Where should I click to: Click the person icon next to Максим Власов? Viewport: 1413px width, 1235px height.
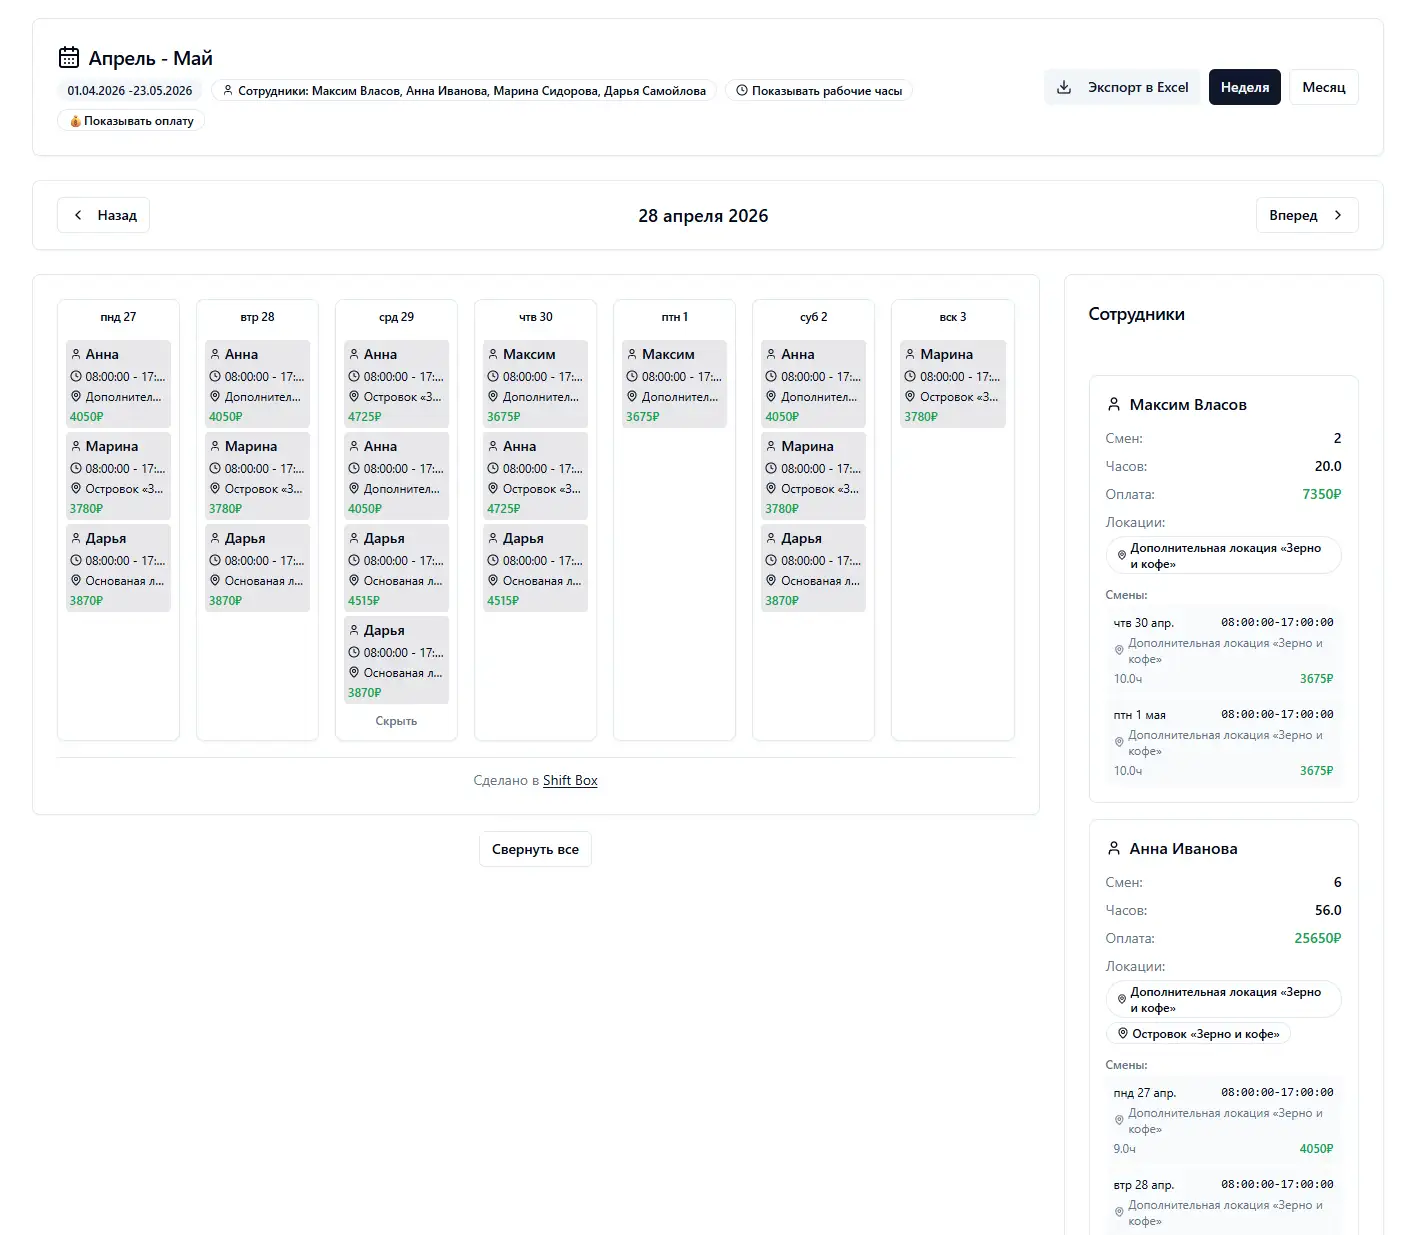[1114, 404]
